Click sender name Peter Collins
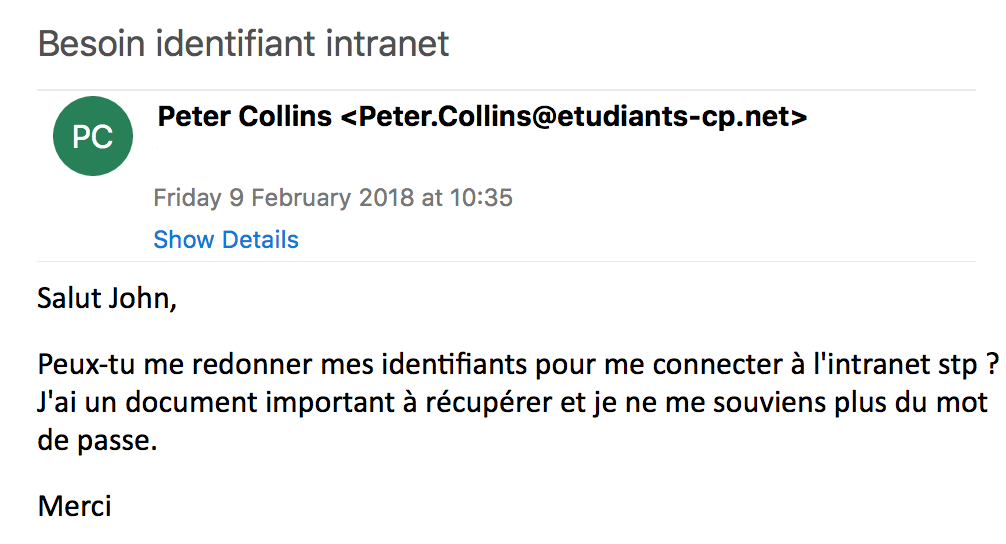Viewport: 1006px width, 544px height. click(x=244, y=117)
